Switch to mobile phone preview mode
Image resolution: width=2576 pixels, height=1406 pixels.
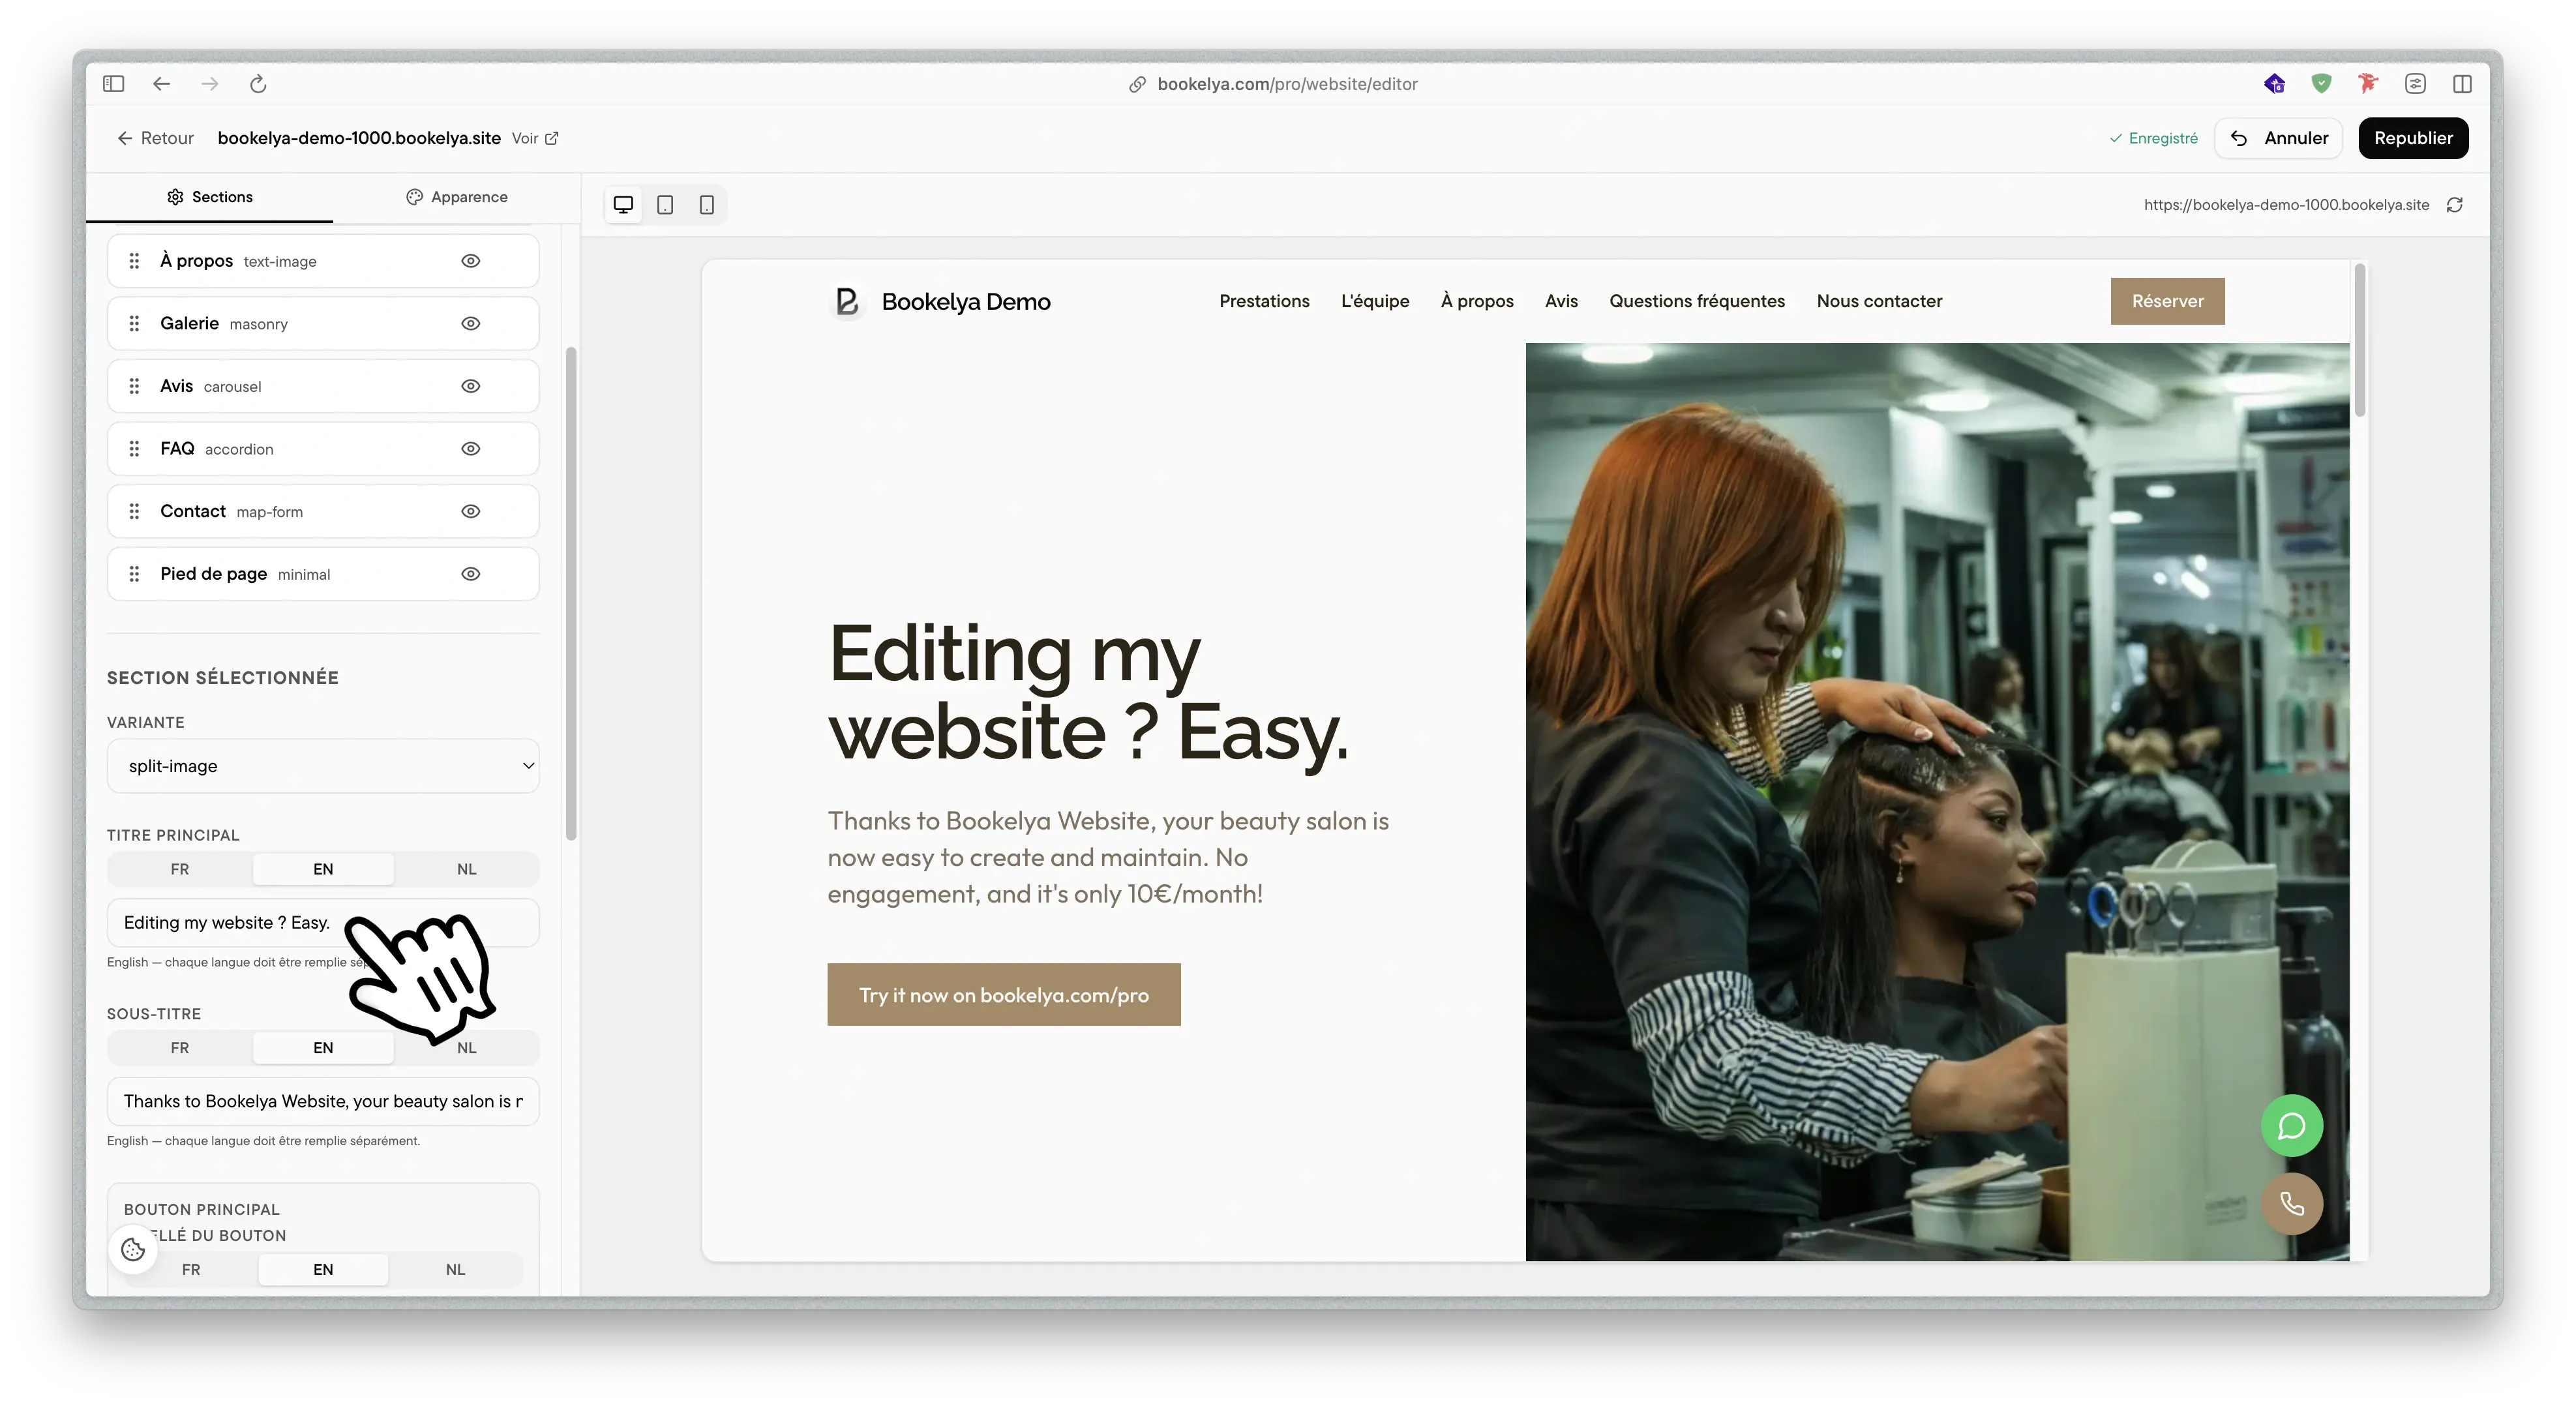(706, 204)
